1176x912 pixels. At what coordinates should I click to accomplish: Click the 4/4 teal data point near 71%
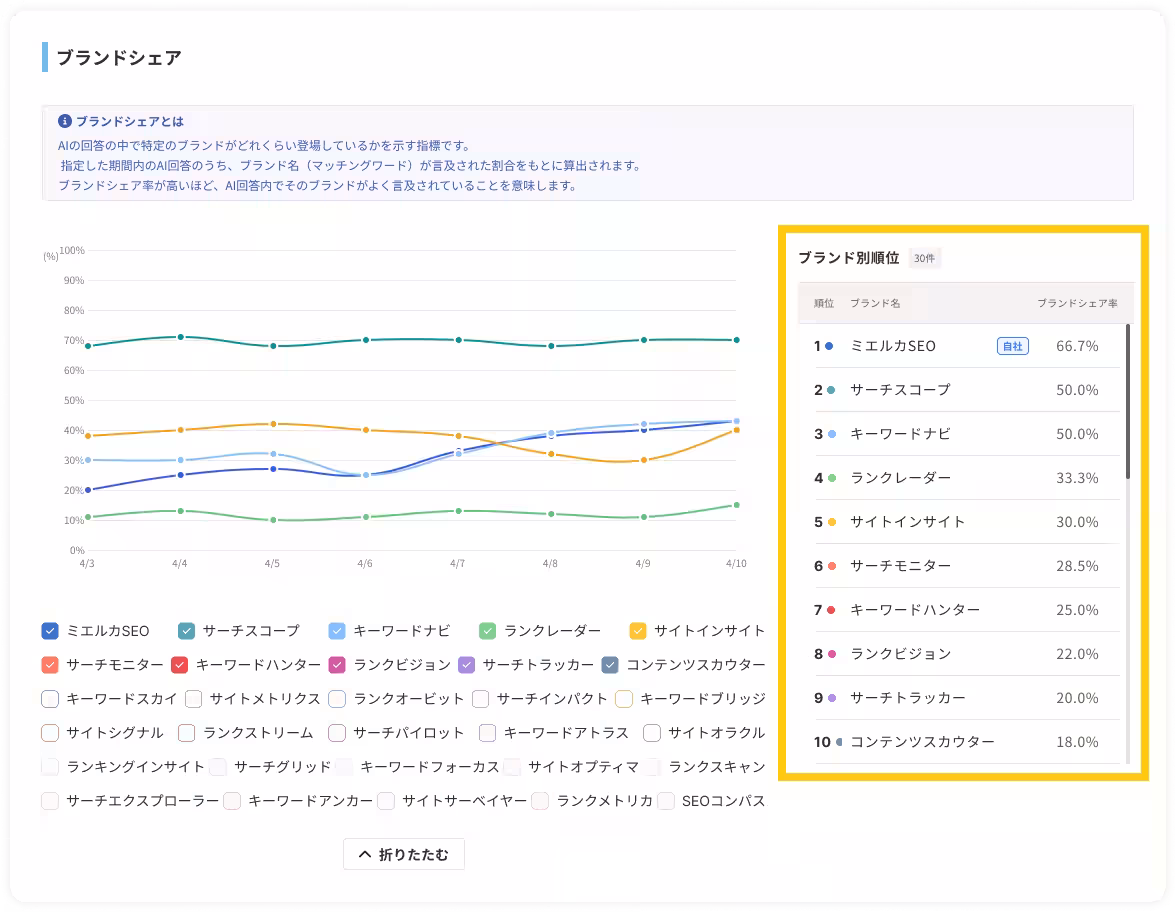(x=181, y=337)
